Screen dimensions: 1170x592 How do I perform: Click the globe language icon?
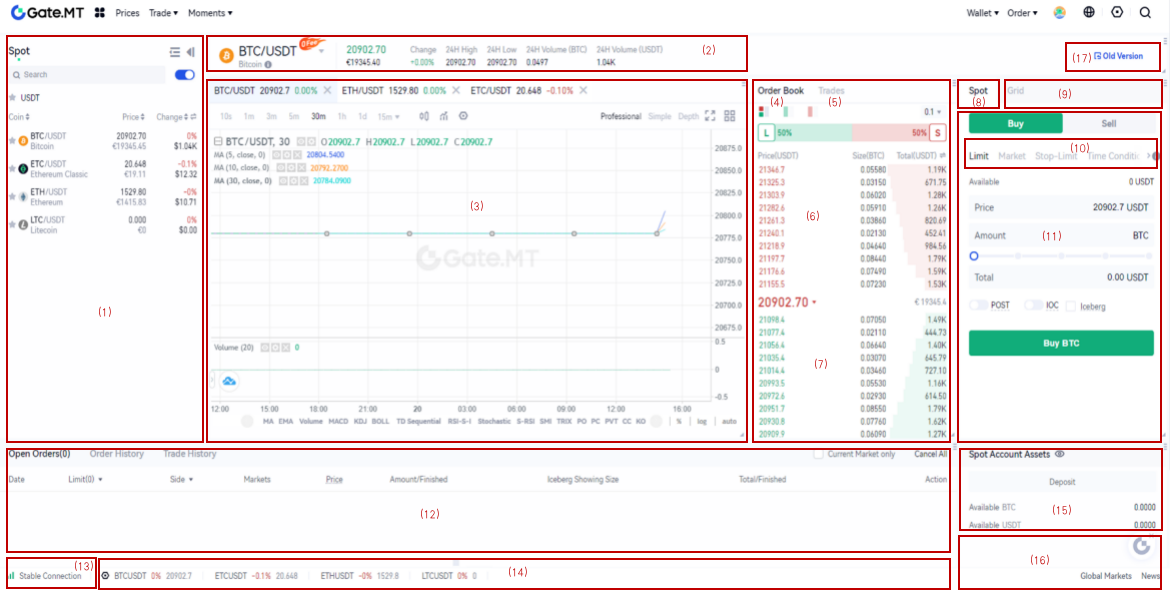(1089, 13)
